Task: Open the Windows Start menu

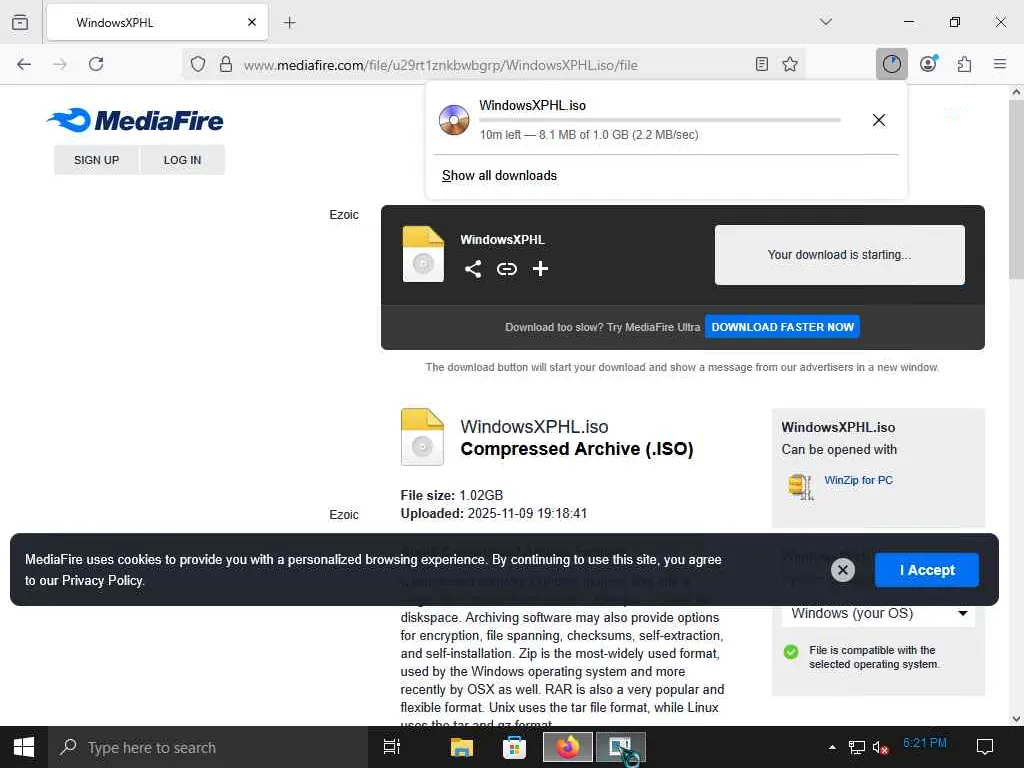Action: [24, 747]
